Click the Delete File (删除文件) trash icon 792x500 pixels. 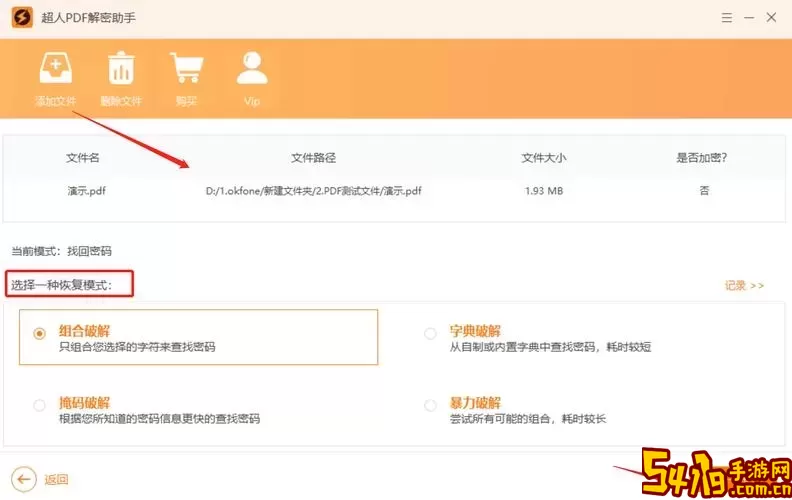121,68
